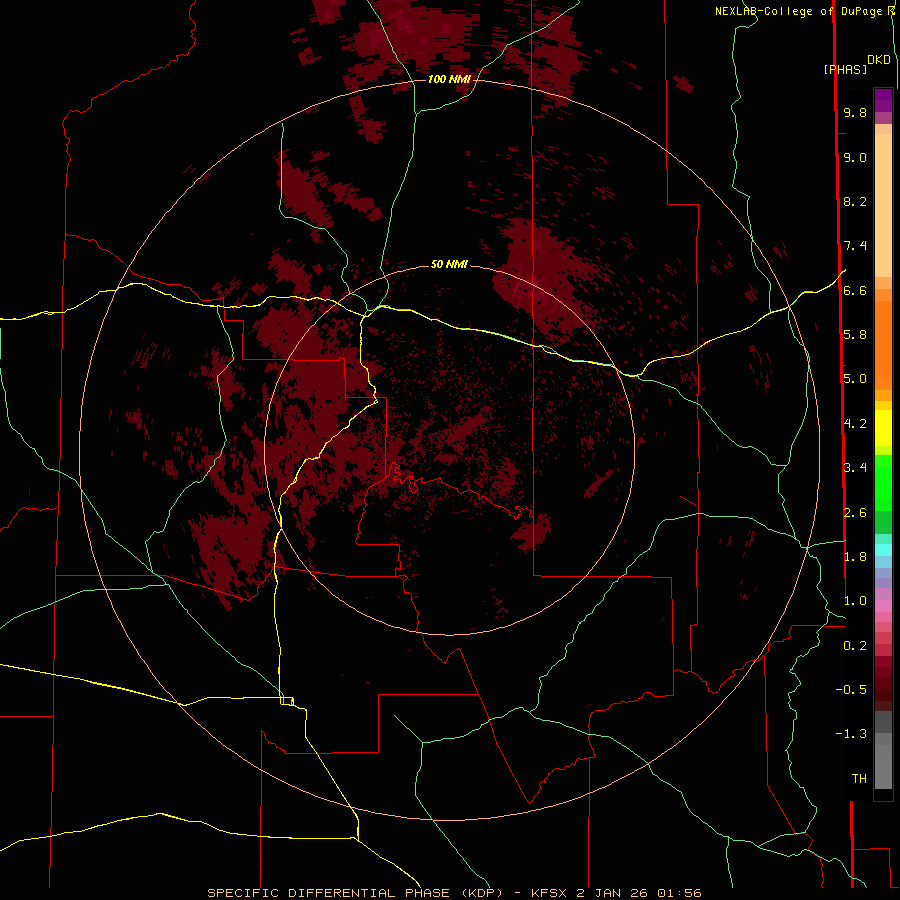Click the 7.4 value on the color scale
Image resolution: width=900 pixels, height=900 pixels.
(855, 246)
